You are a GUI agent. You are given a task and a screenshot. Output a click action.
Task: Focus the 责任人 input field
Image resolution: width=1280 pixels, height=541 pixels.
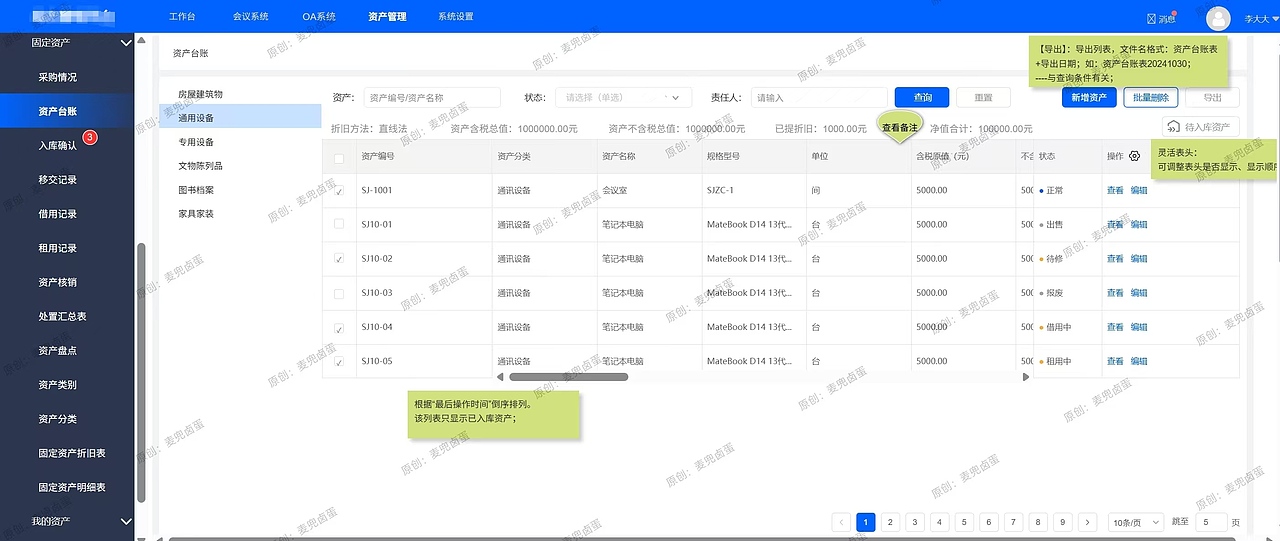(x=818, y=97)
